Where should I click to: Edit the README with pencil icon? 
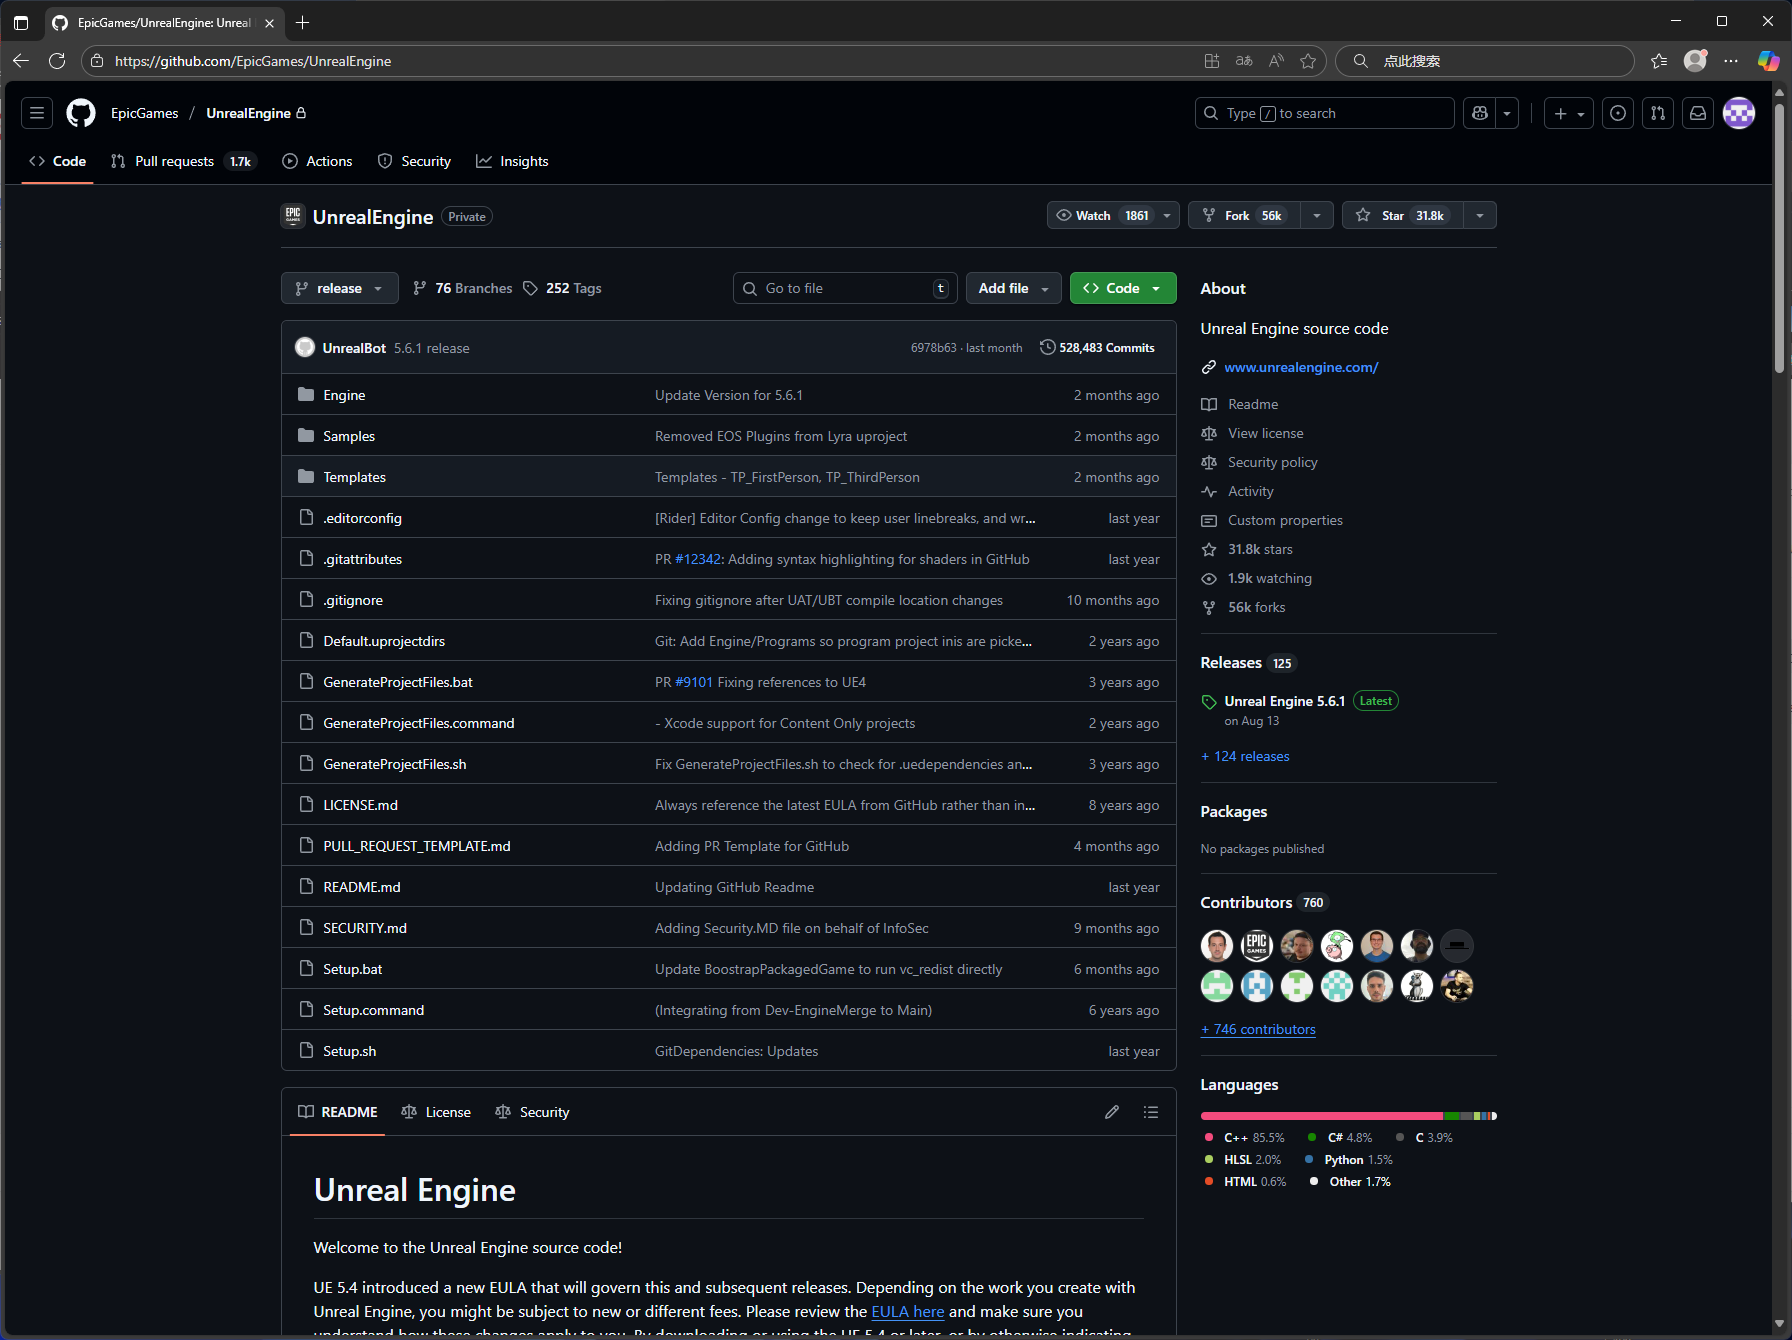point(1112,1112)
